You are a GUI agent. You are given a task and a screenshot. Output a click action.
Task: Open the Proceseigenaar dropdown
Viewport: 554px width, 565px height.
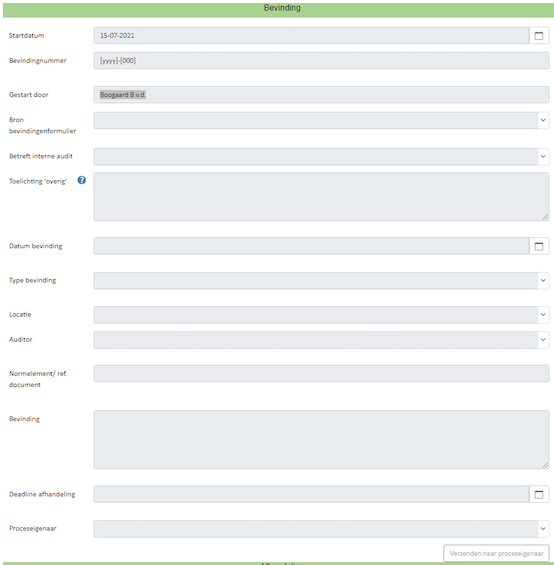[543, 529]
